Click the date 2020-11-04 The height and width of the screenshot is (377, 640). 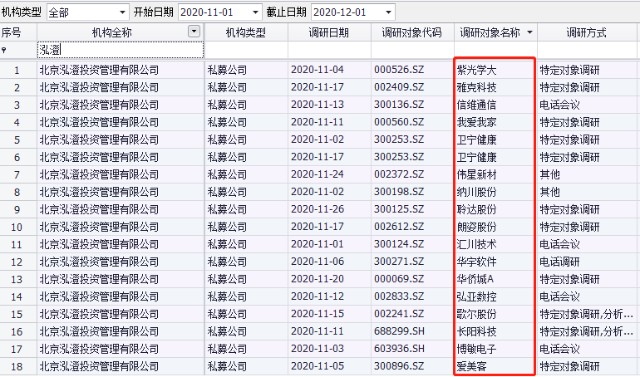click(317, 70)
